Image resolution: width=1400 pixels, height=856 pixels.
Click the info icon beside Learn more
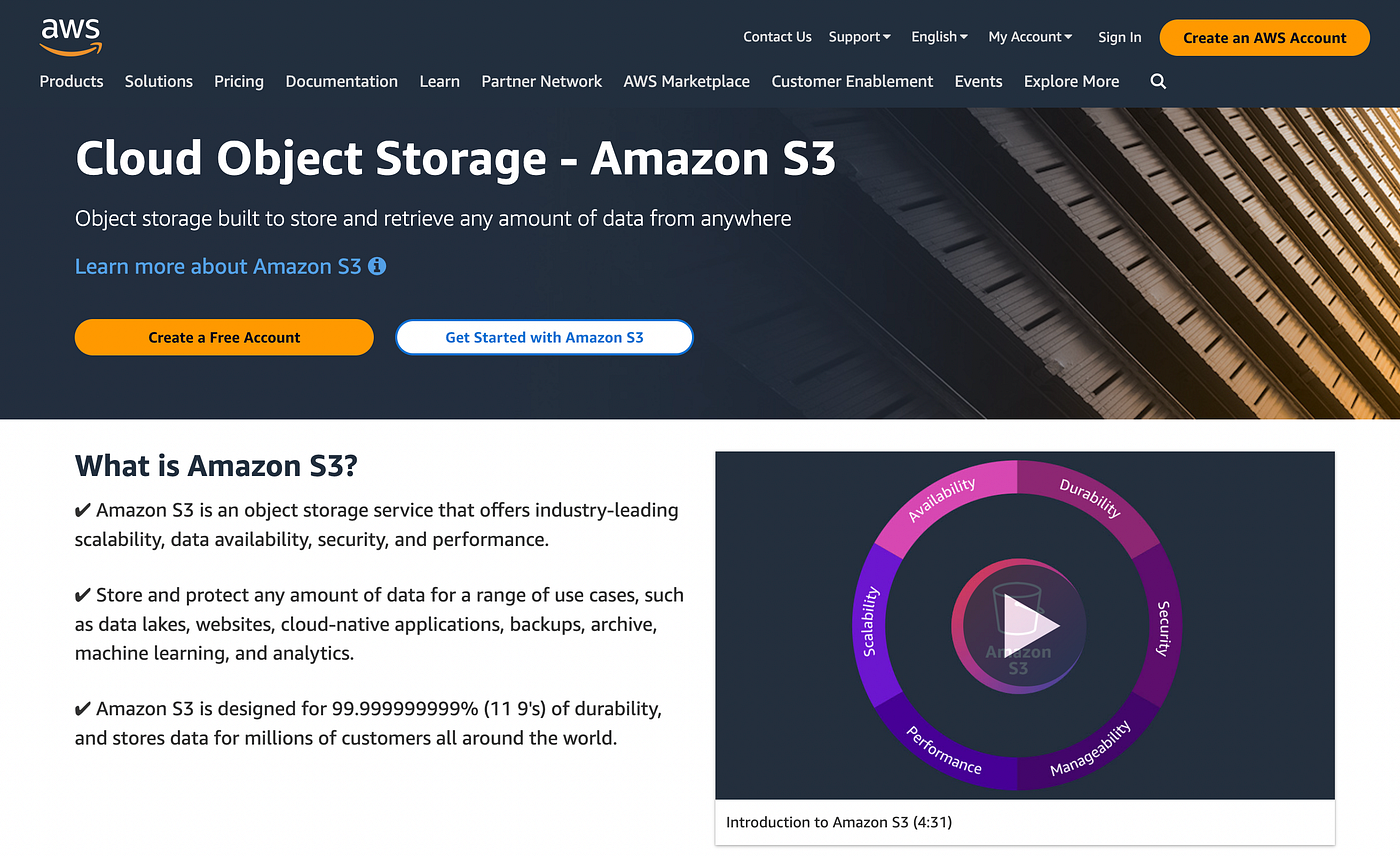click(x=377, y=266)
